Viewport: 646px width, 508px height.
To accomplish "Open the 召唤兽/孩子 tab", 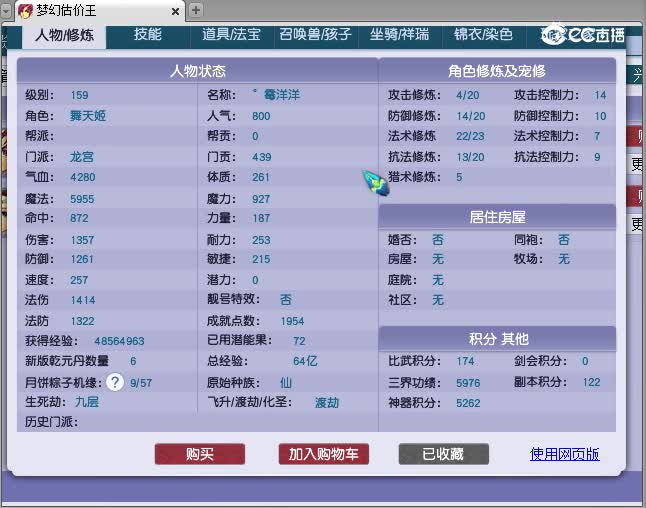I will click(x=316, y=34).
